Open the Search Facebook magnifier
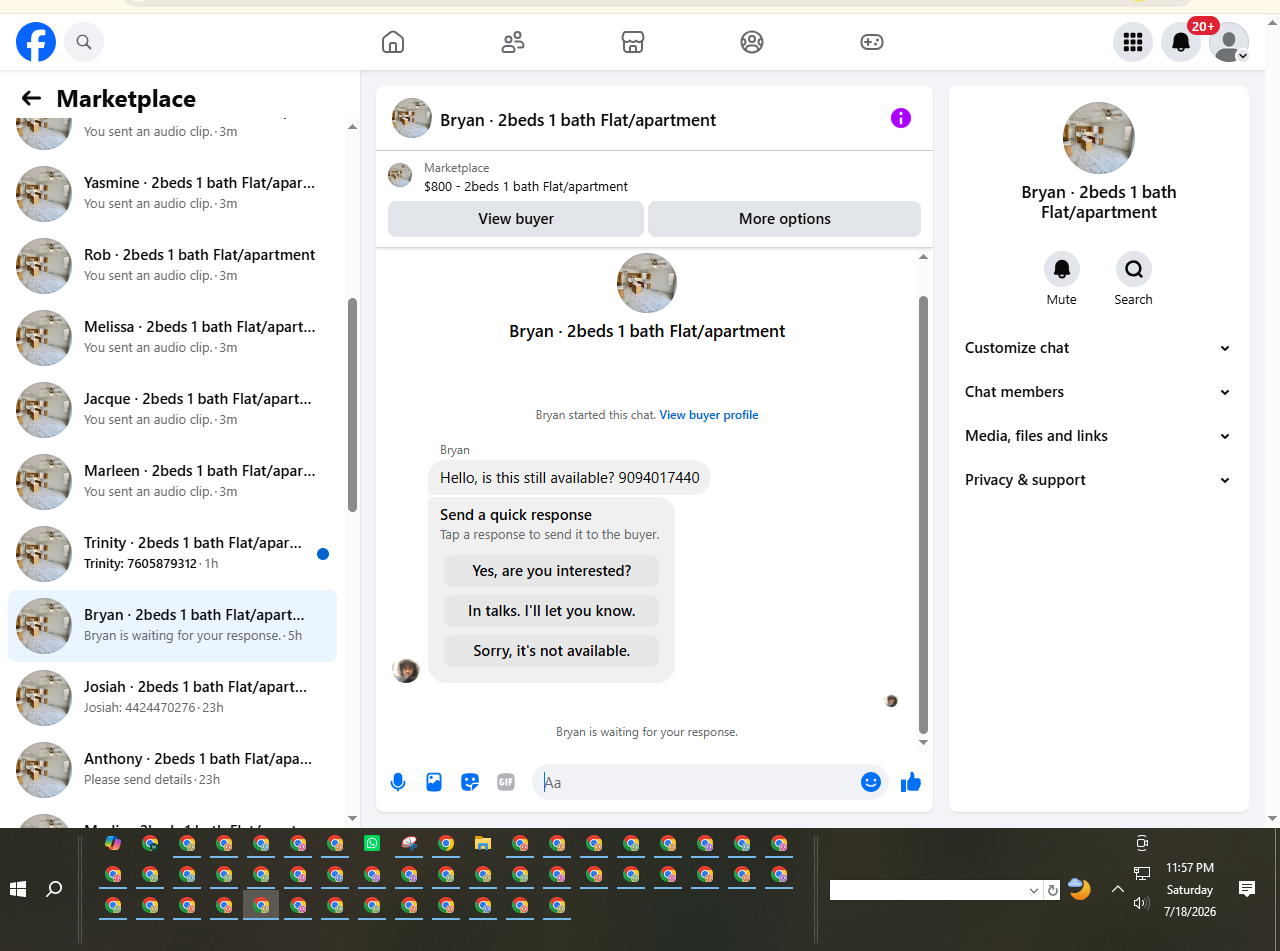Viewport: 1280px width, 951px height. (x=84, y=42)
